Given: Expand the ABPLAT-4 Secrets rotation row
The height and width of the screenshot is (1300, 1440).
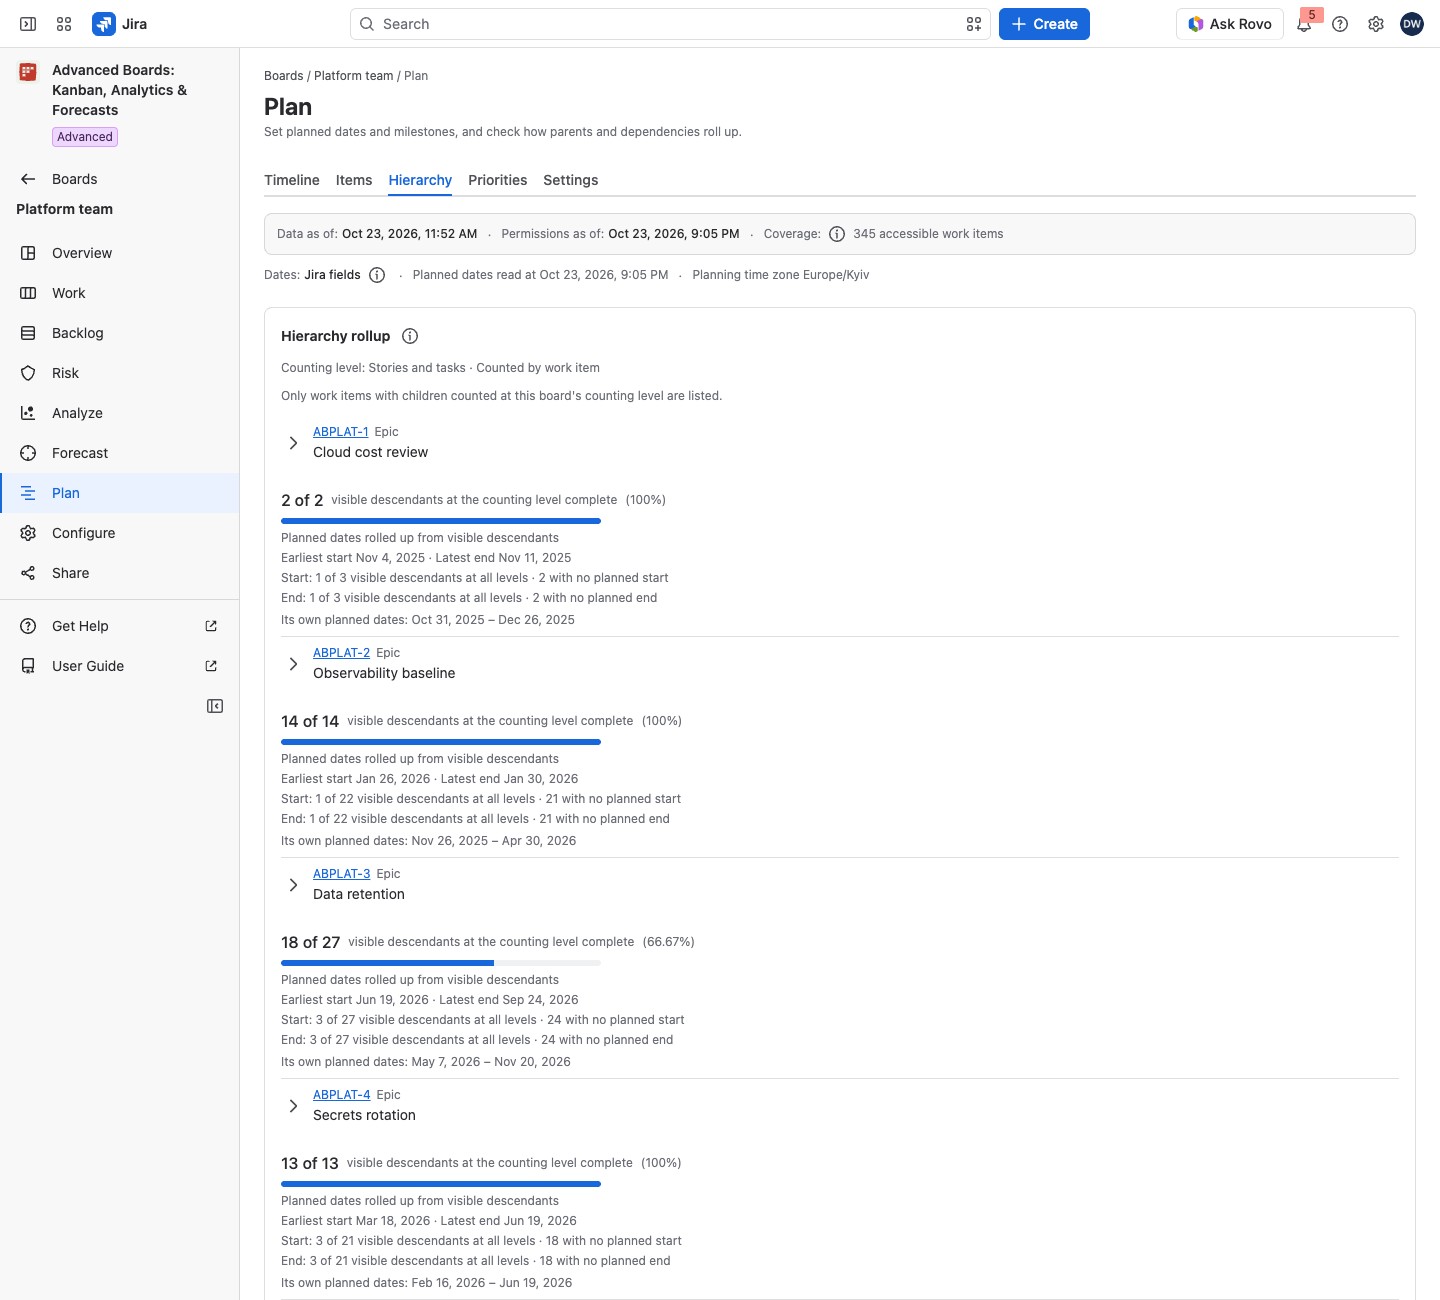Looking at the screenshot, I should (x=293, y=1105).
